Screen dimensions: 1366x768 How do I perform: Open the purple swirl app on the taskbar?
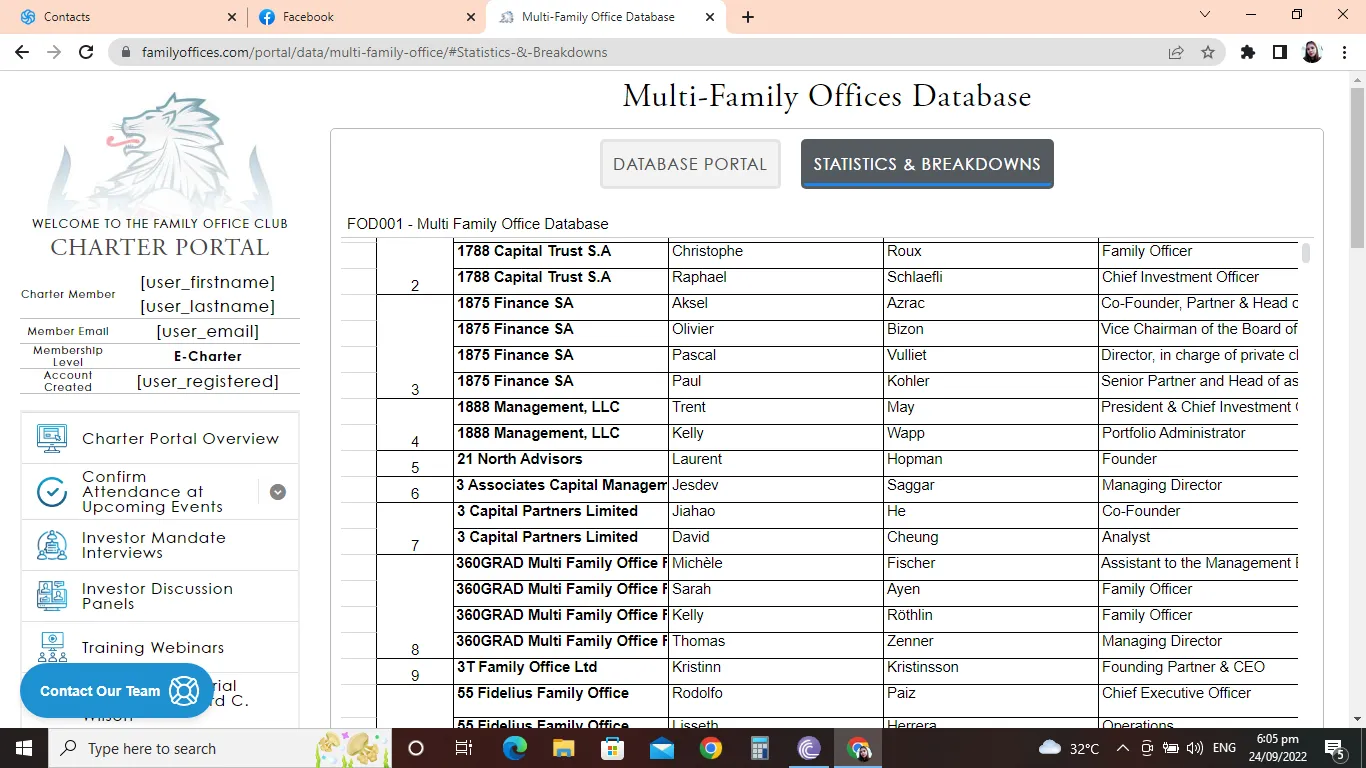pyautogui.click(x=808, y=748)
